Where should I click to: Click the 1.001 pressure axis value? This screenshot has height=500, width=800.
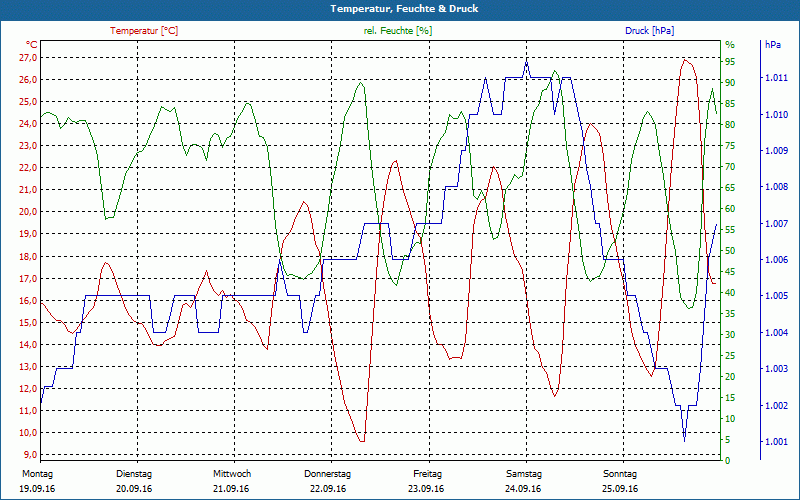pos(776,442)
